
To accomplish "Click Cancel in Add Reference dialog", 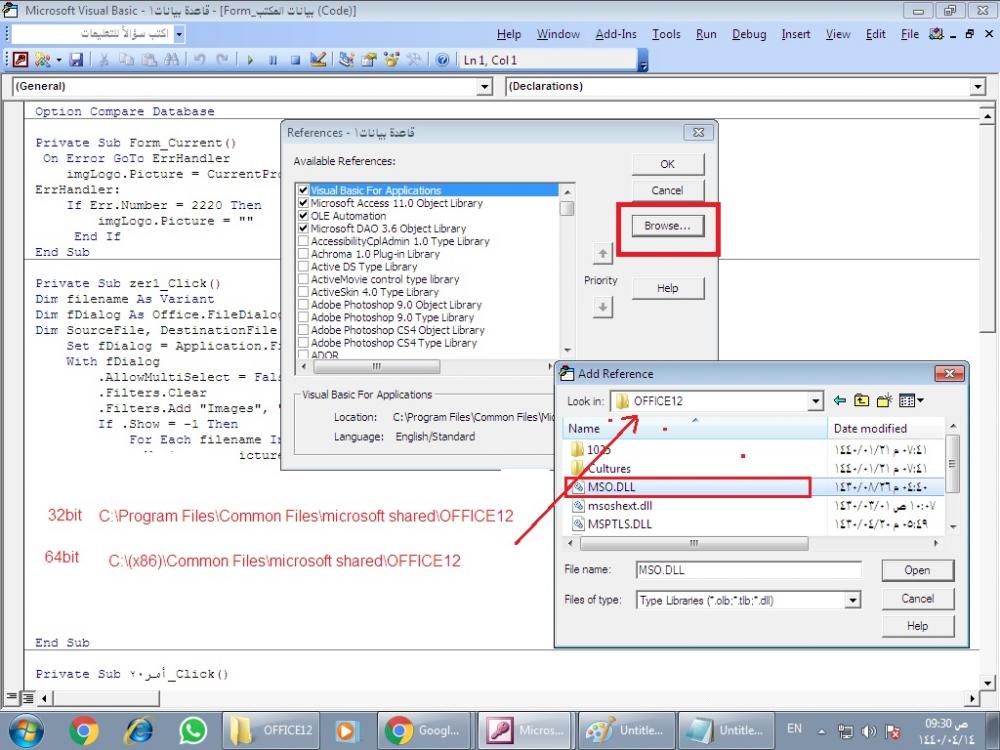I will click(x=917, y=598).
